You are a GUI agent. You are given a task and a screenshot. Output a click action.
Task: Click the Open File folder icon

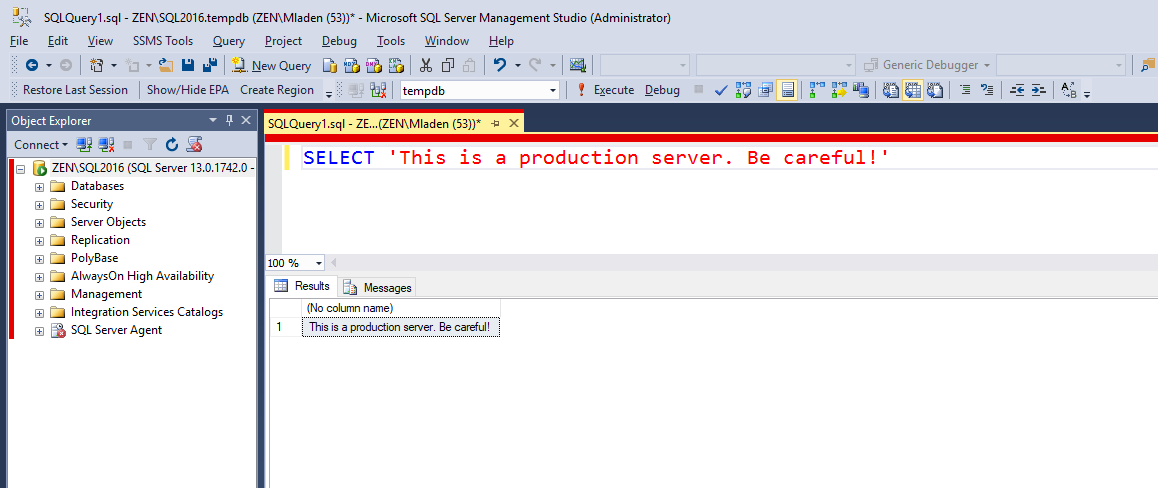click(166, 65)
